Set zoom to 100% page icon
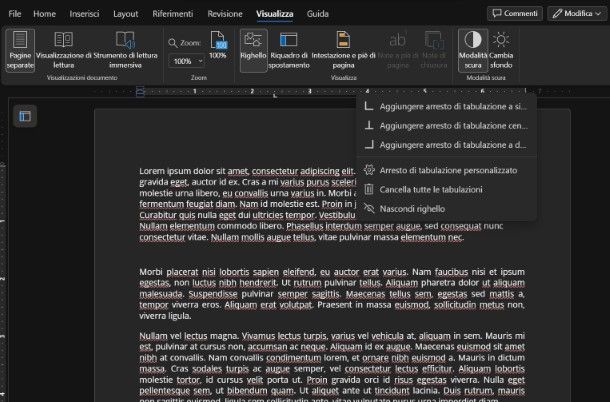This screenshot has width=610, height=402. (x=218, y=45)
